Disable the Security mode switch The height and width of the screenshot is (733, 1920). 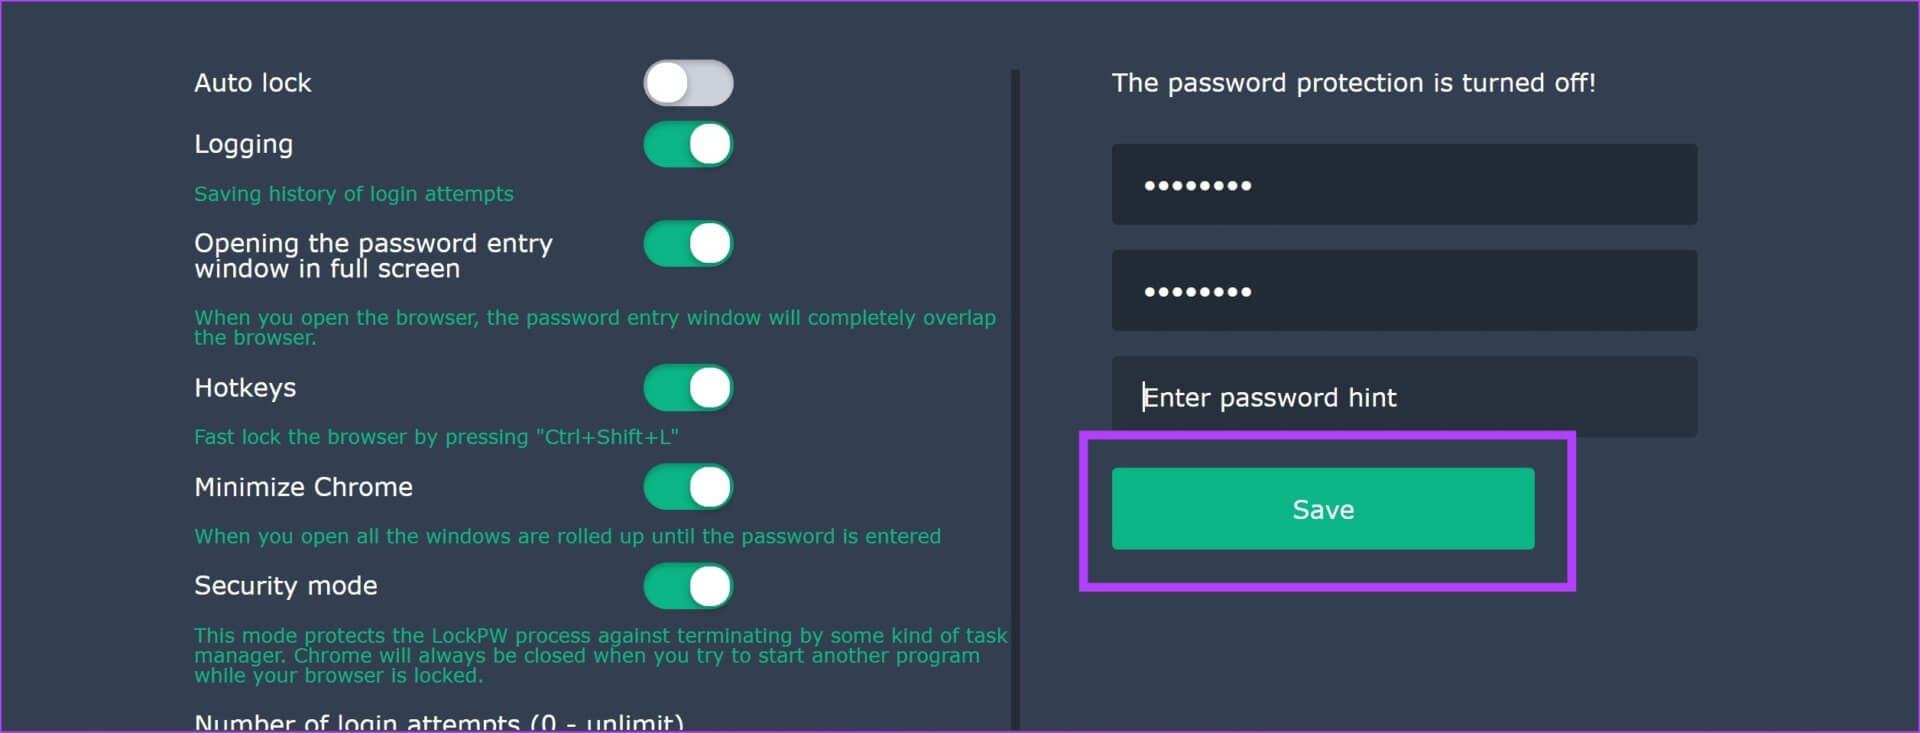[x=688, y=586]
